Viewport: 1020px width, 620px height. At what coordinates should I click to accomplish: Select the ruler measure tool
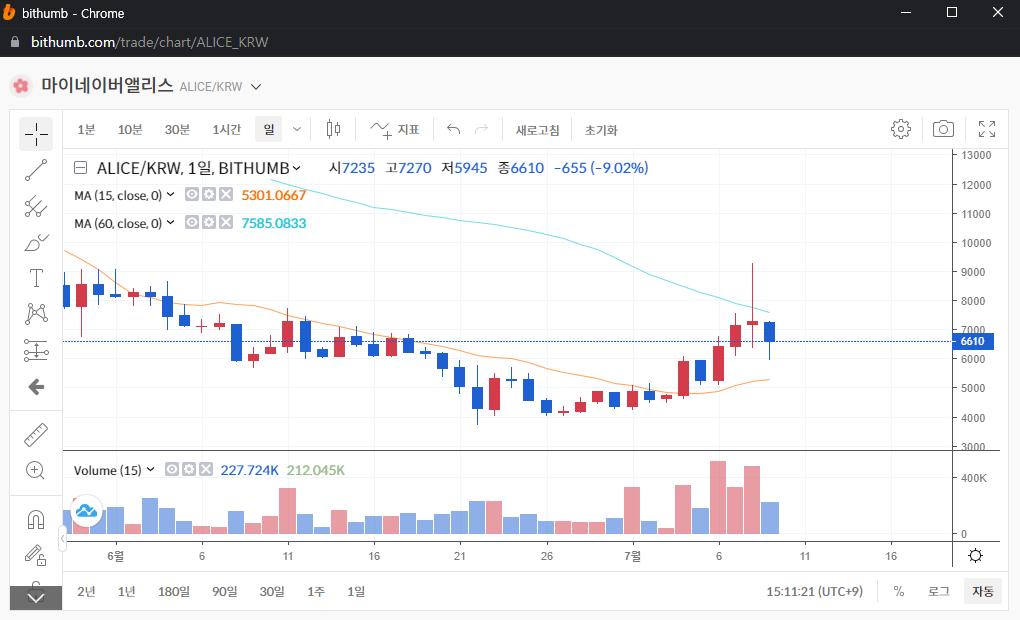(36, 435)
